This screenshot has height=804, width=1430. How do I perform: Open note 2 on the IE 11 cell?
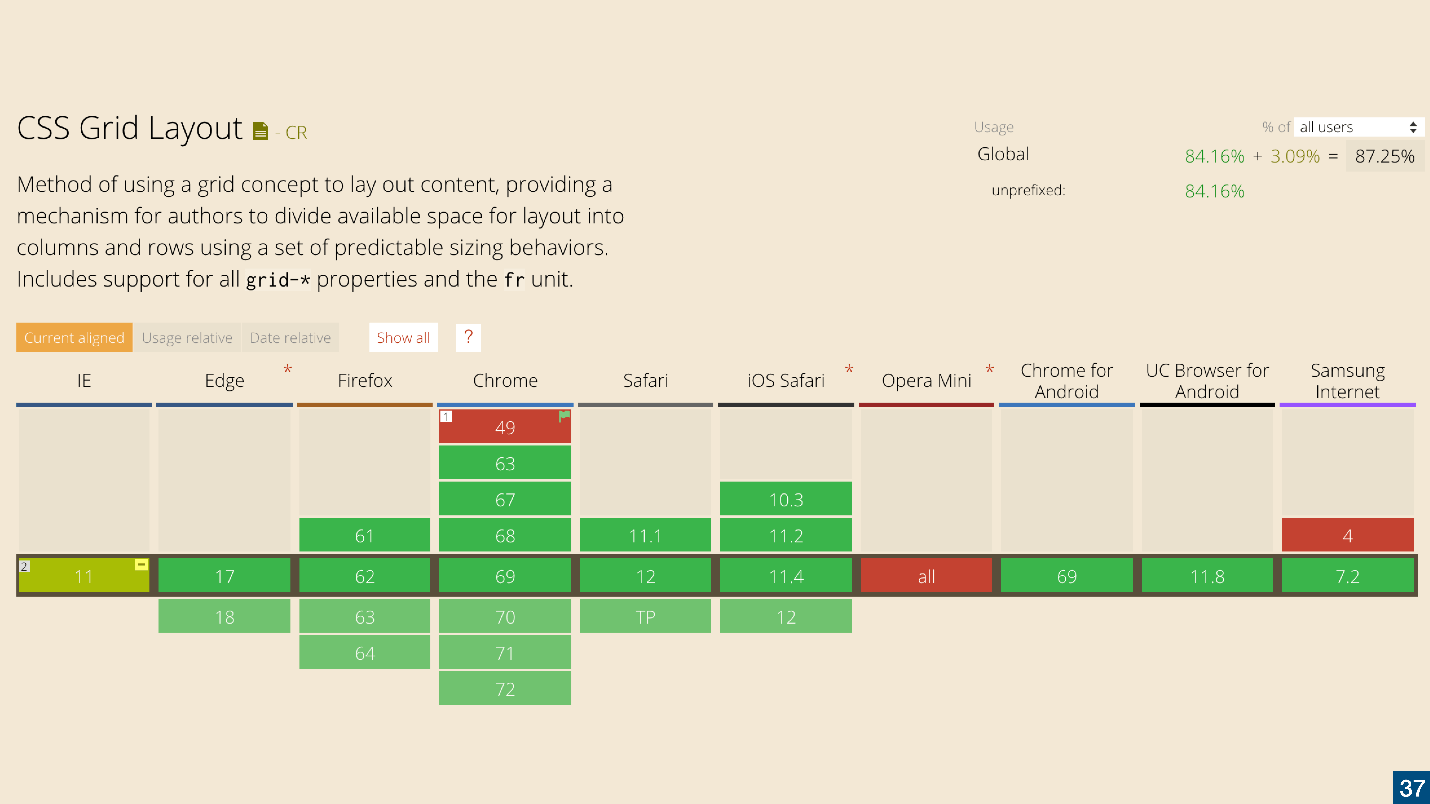pos(23,566)
